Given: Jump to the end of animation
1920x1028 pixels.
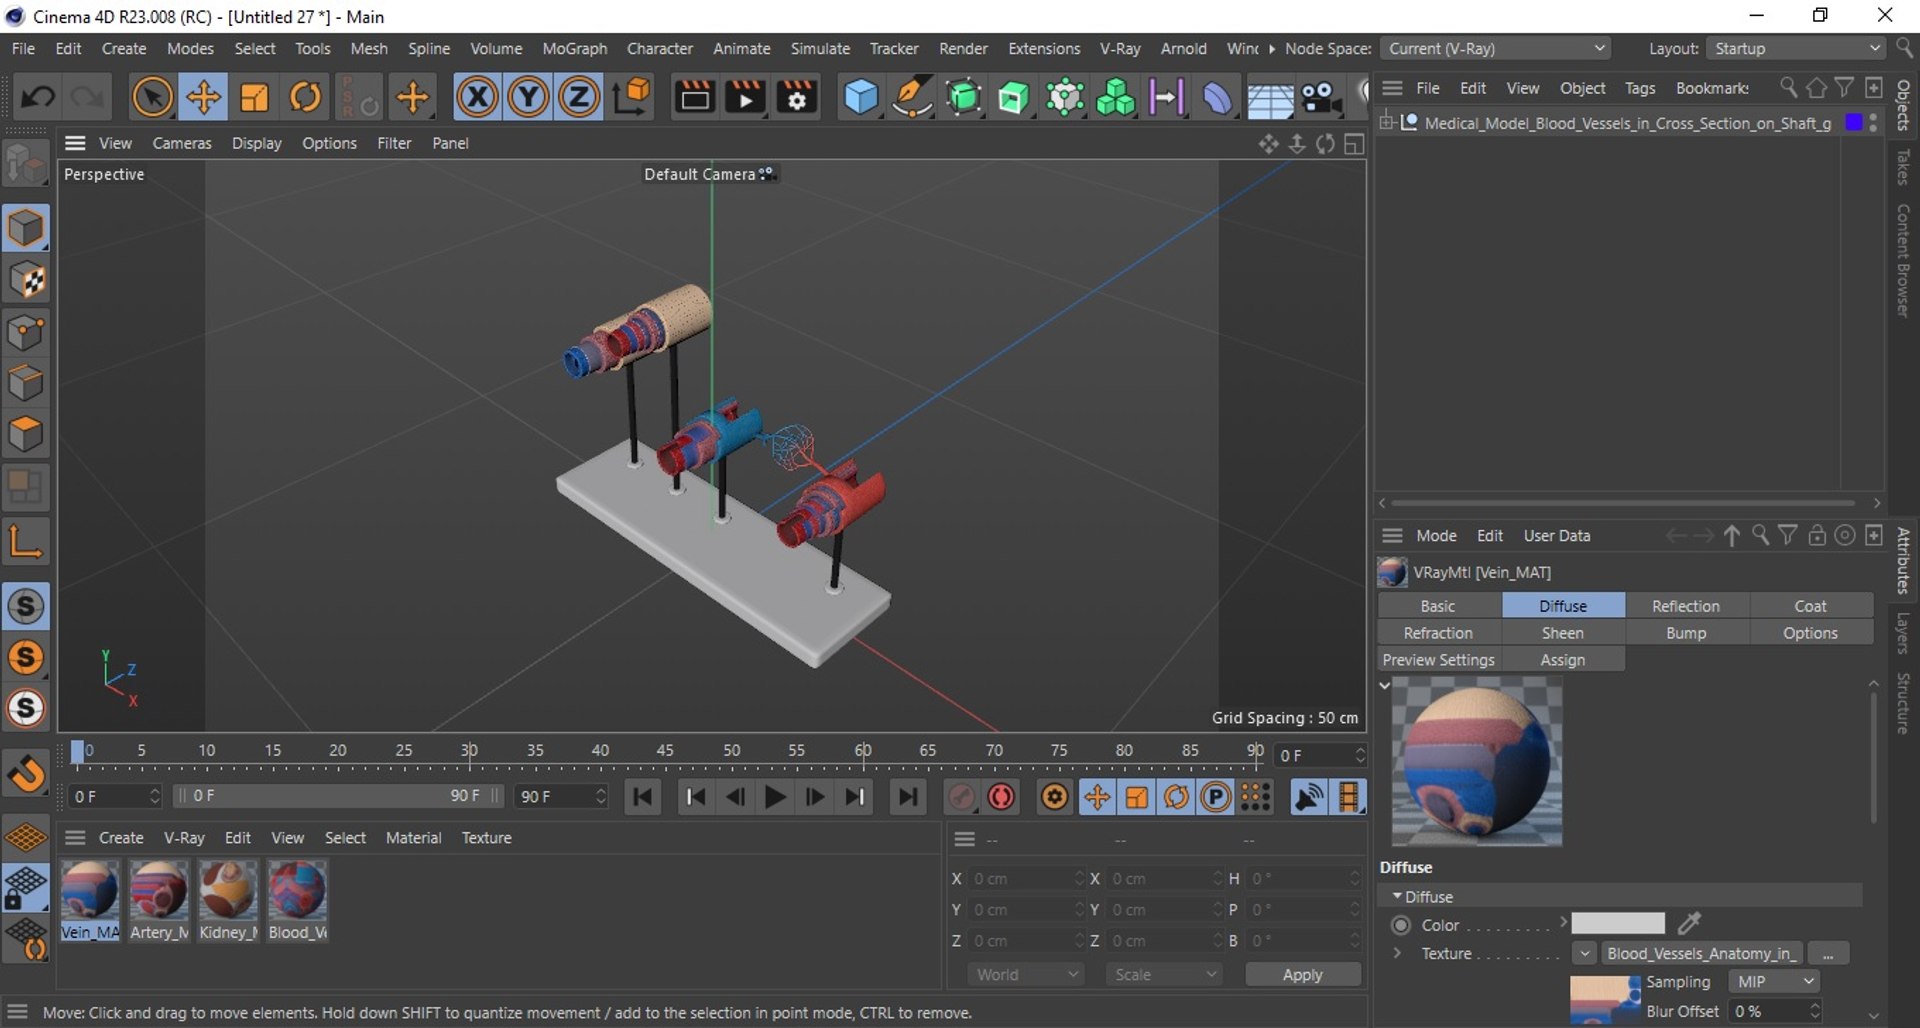Looking at the screenshot, I should click(907, 797).
